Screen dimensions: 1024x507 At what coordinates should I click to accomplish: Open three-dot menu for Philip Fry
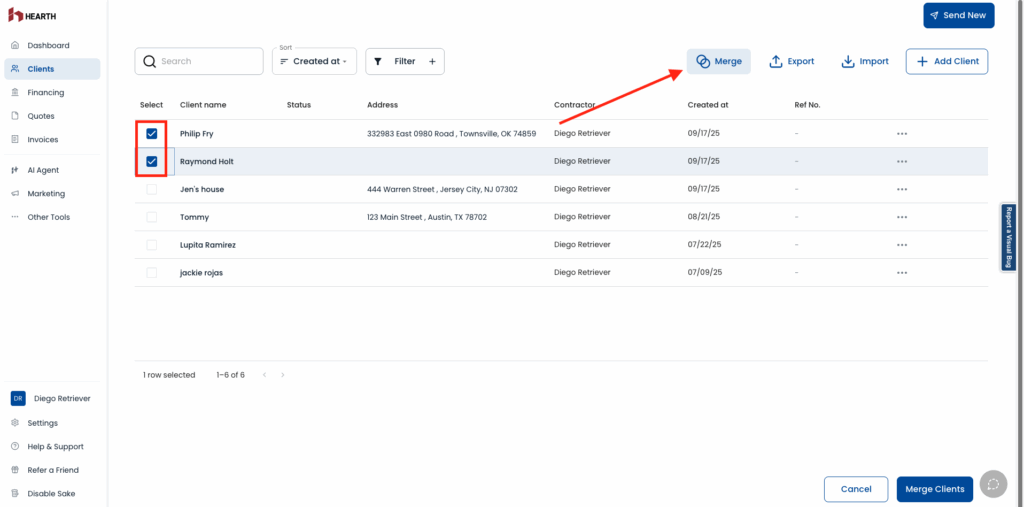(x=901, y=134)
